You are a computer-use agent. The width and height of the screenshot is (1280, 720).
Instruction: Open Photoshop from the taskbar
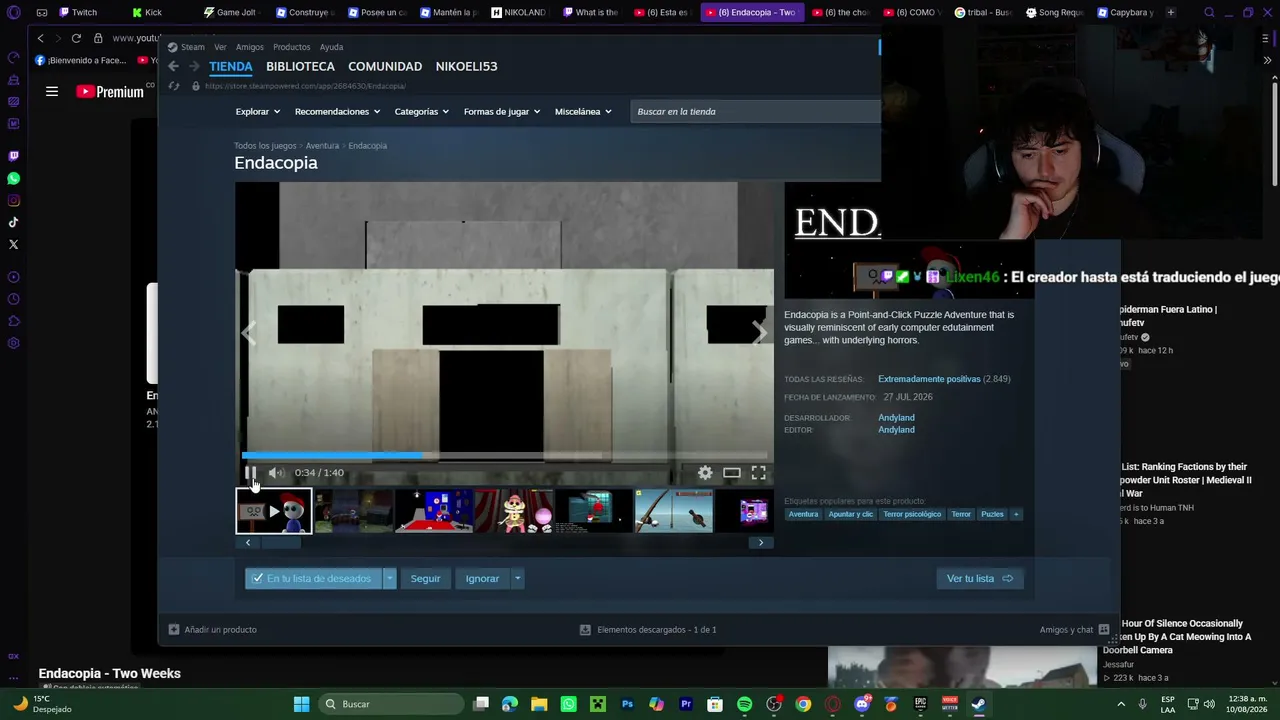(x=627, y=704)
